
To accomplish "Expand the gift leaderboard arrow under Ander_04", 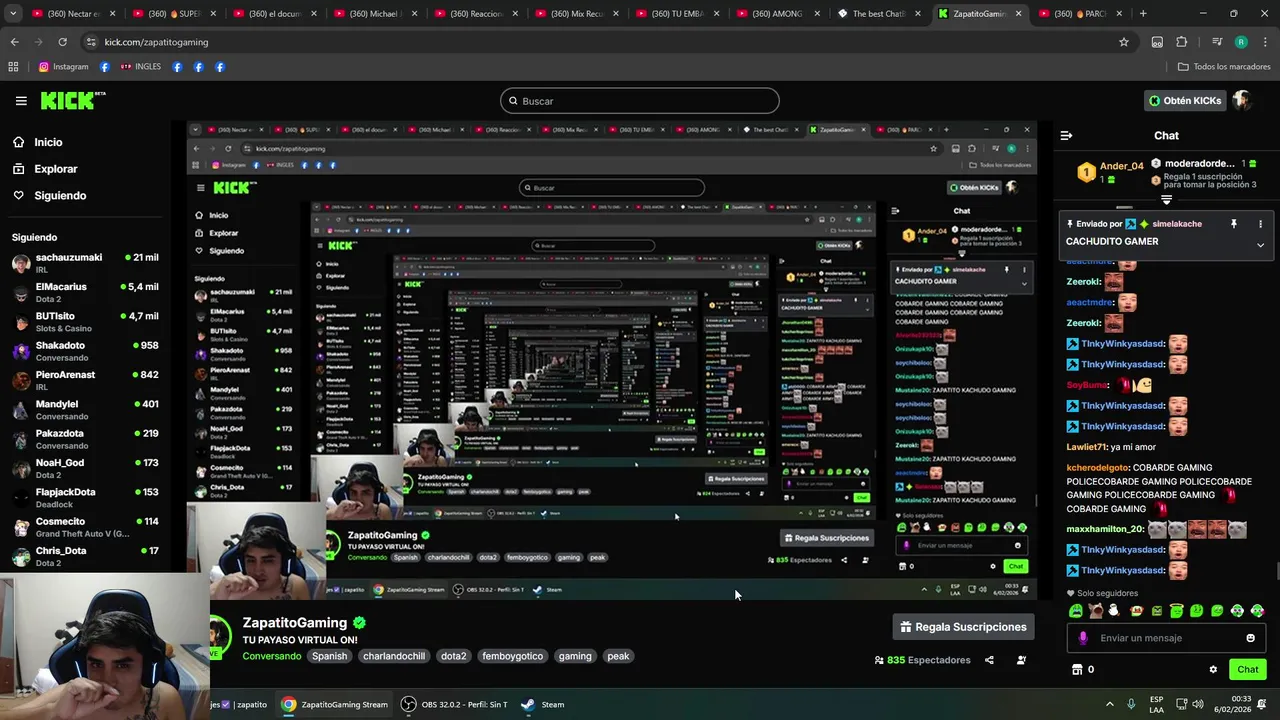I will [x=1166, y=200].
